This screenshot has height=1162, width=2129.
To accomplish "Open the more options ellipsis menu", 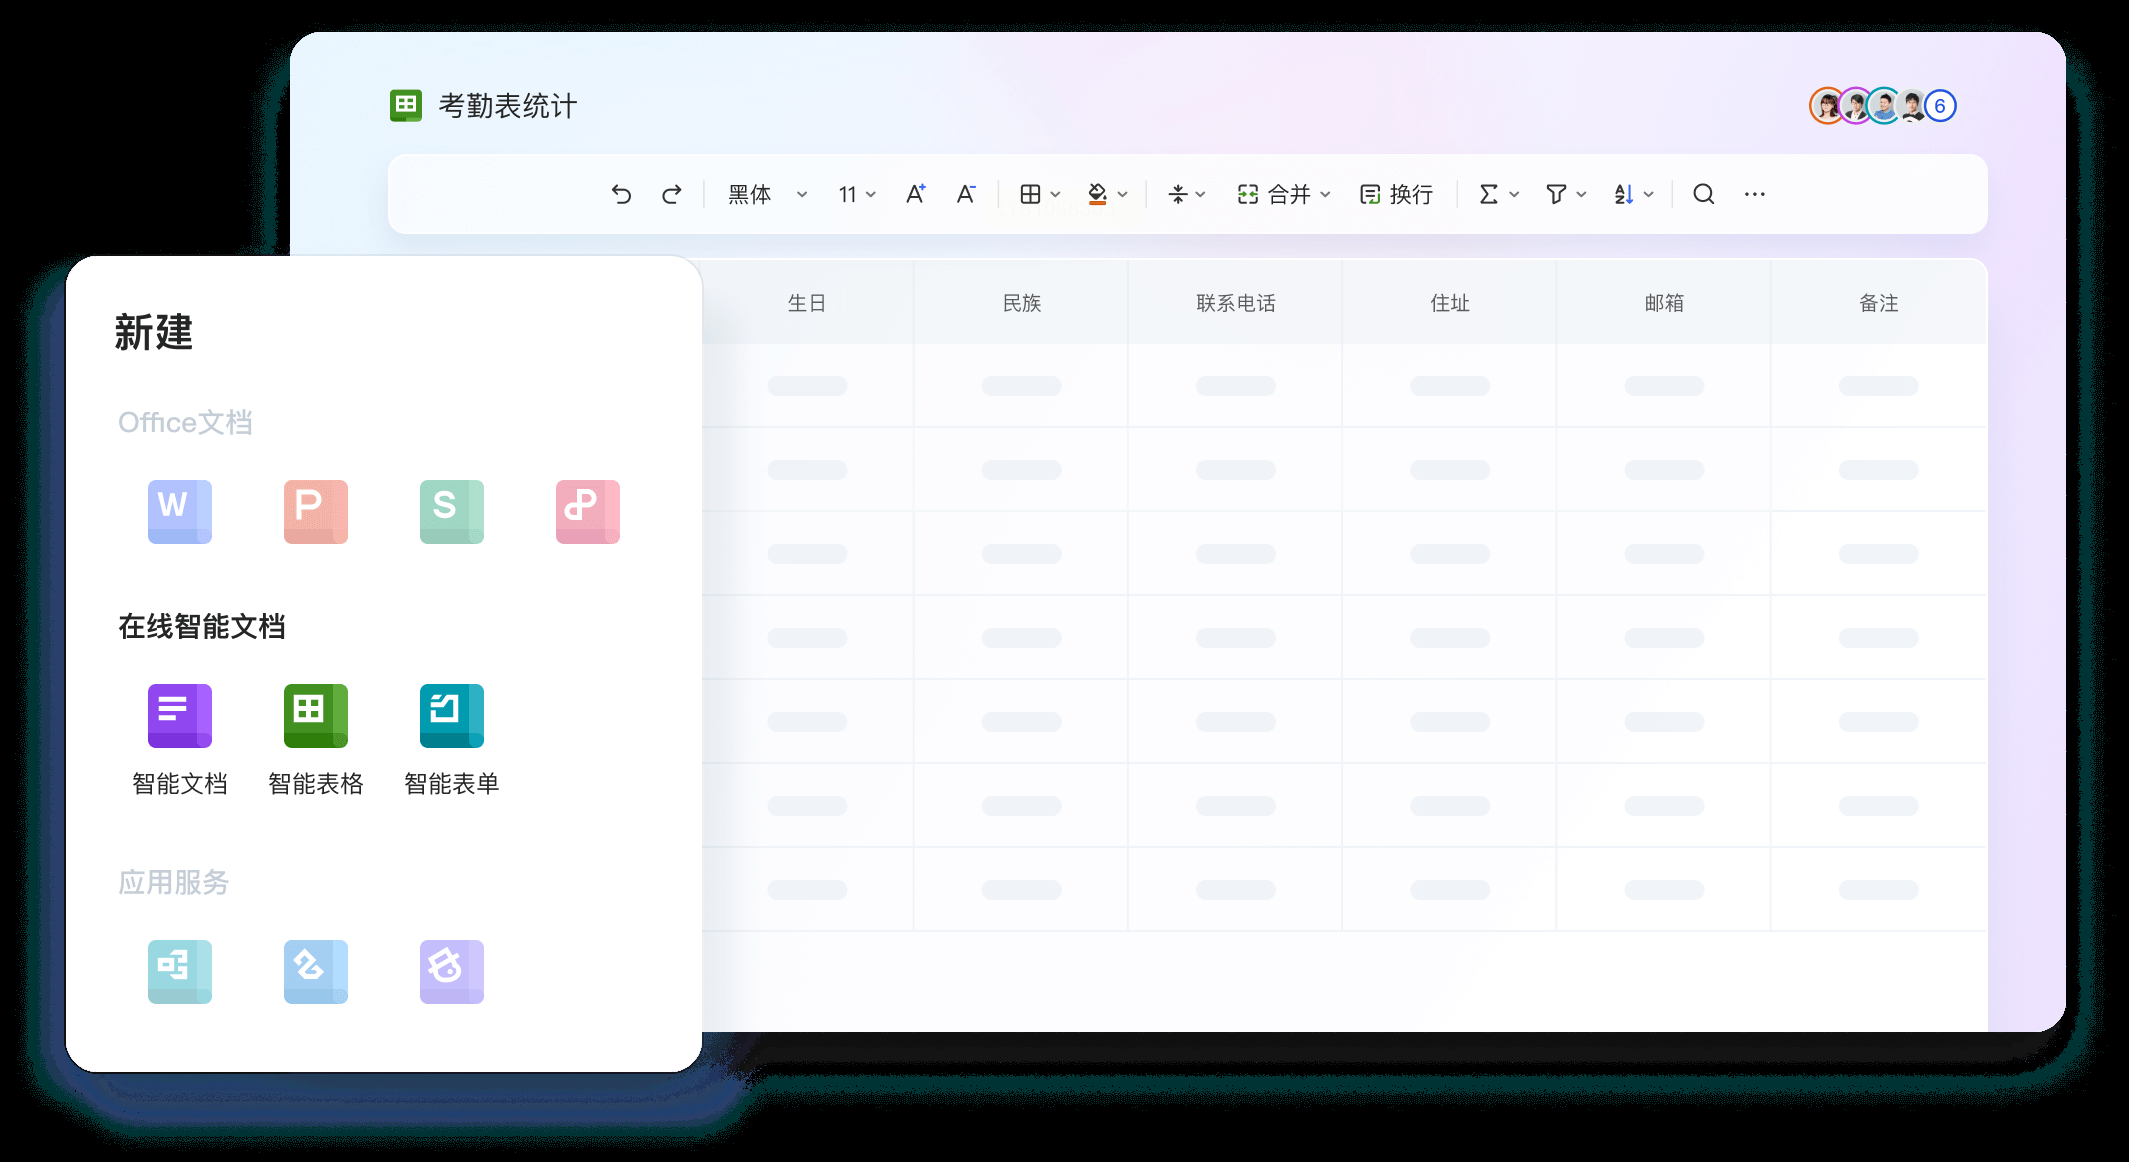I will point(1754,194).
